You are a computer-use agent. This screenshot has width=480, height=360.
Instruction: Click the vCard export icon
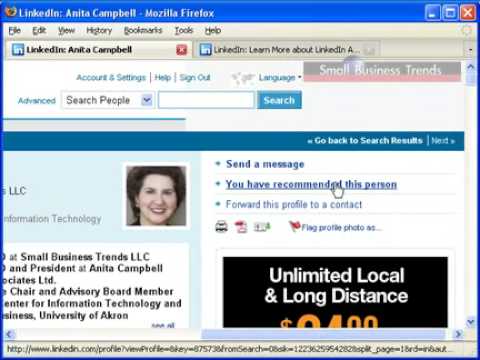262,227
